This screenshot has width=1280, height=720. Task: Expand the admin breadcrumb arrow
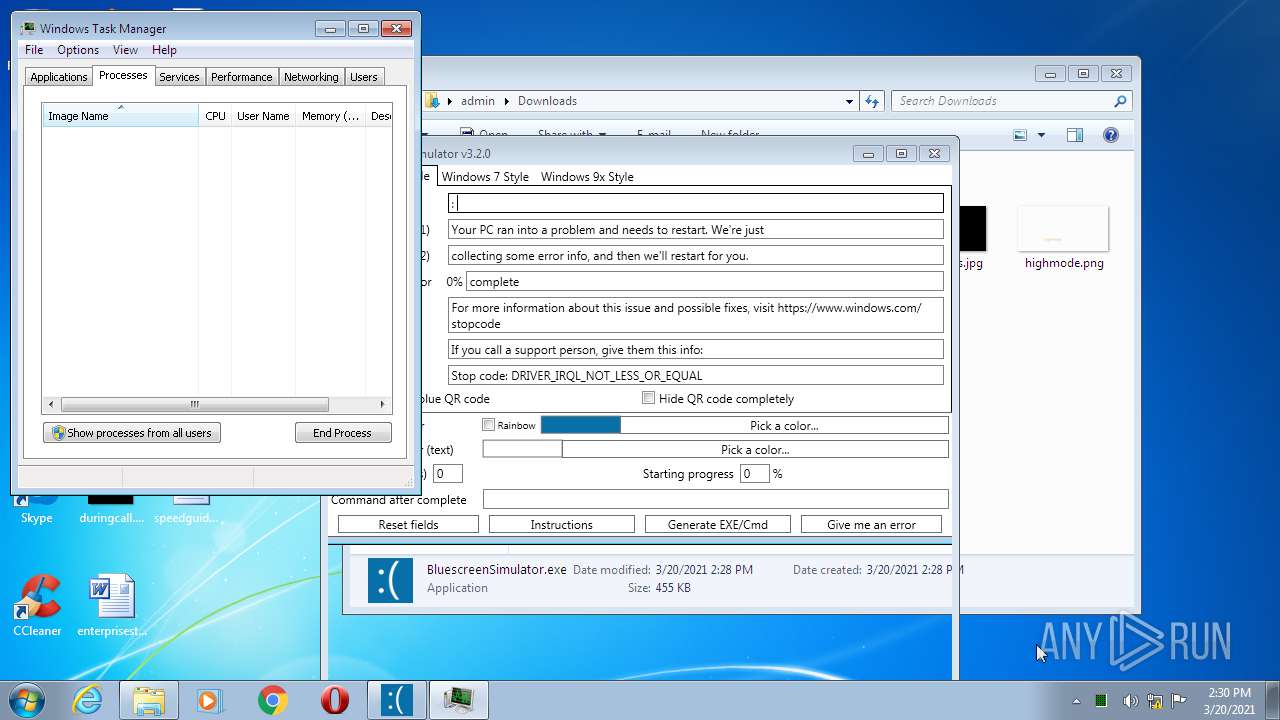pyautogui.click(x=507, y=101)
